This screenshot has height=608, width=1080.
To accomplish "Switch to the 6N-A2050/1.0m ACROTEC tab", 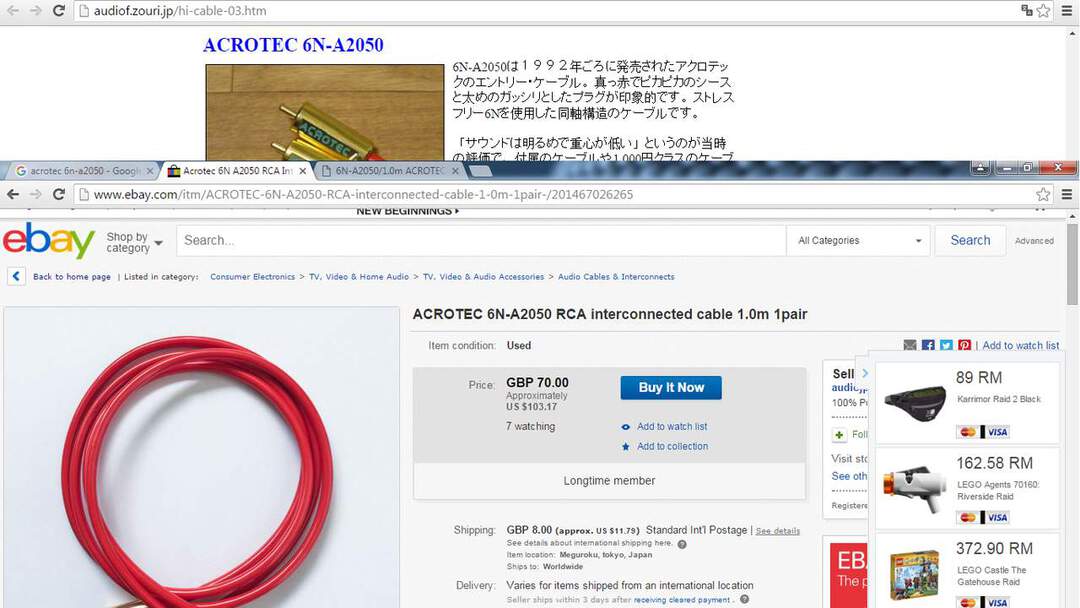I will pyautogui.click(x=388, y=171).
